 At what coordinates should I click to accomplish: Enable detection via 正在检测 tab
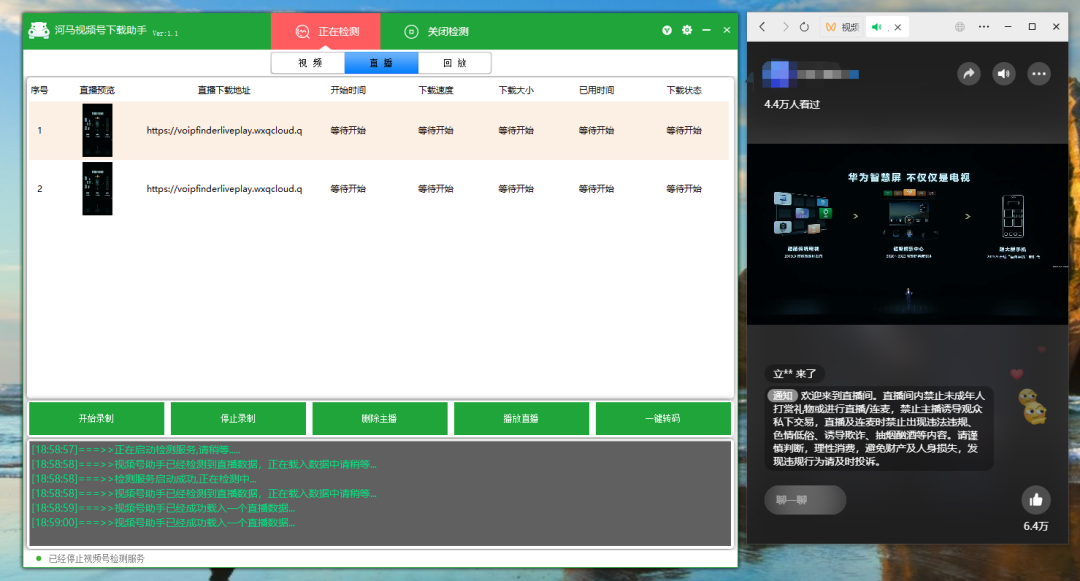pyautogui.click(x=326, y=32)
